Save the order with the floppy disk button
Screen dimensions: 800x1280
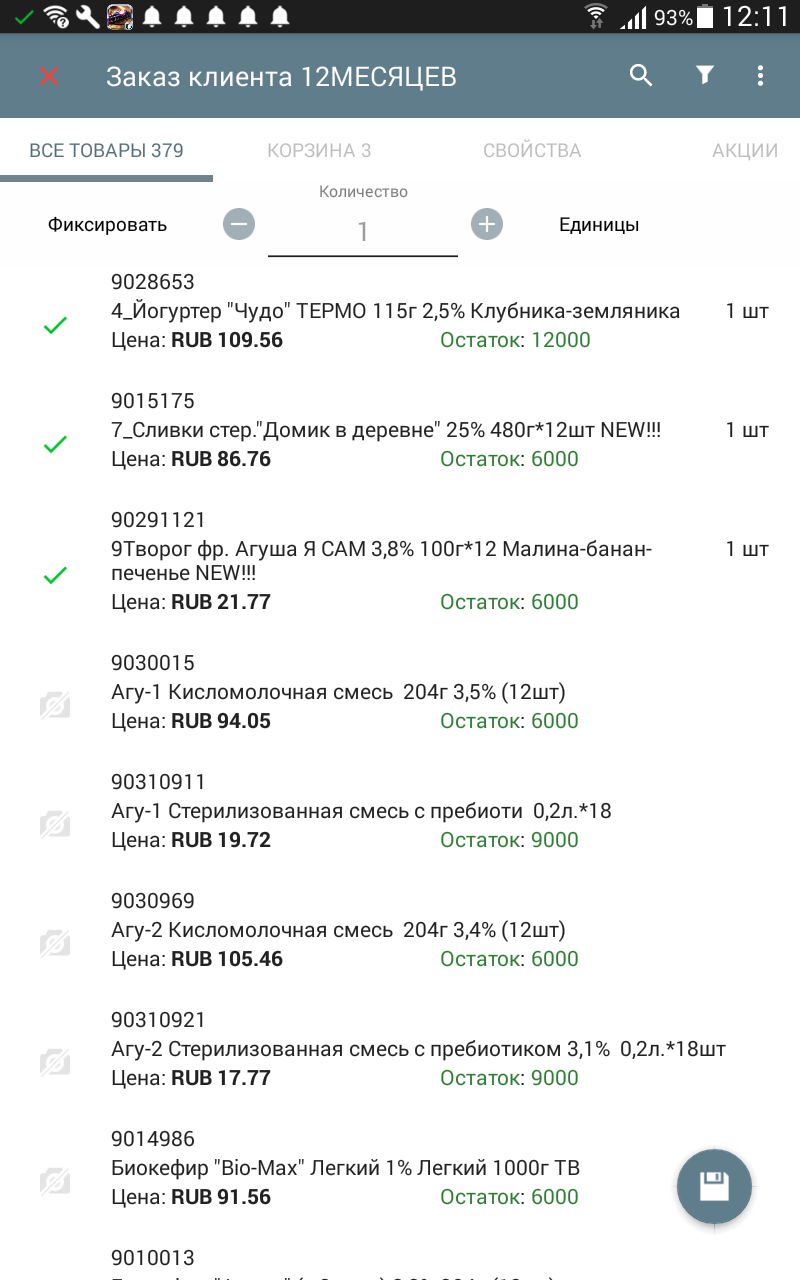714,1187
